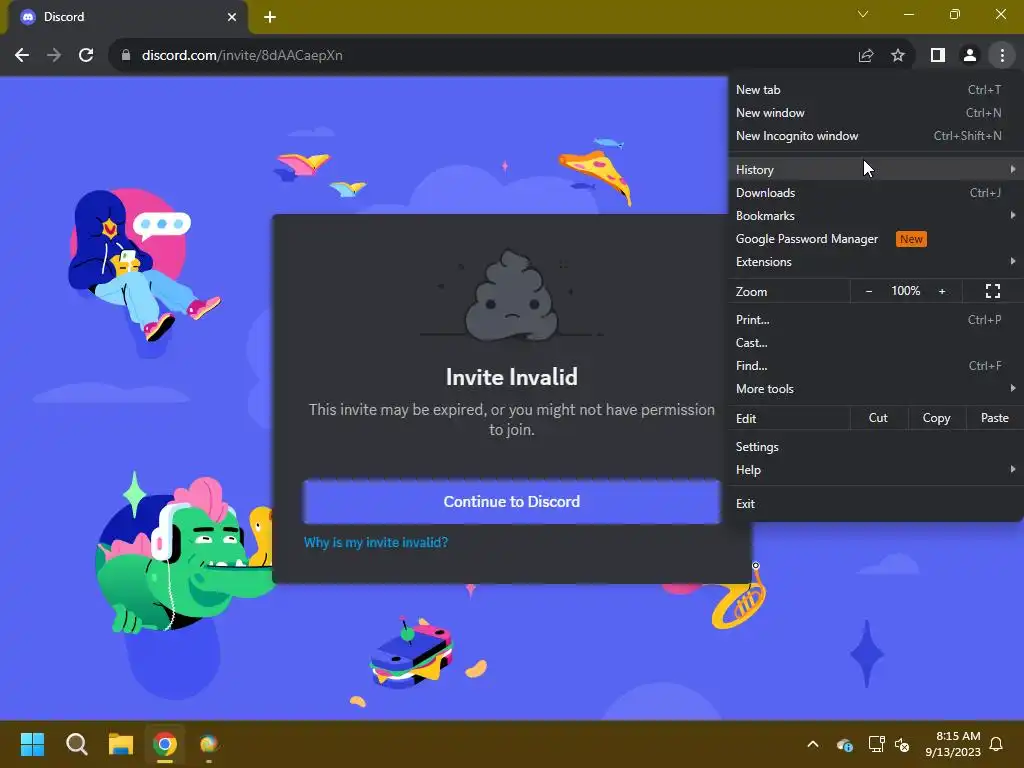
Task: Open the clock and date panel
Action: tap(953, 744)
